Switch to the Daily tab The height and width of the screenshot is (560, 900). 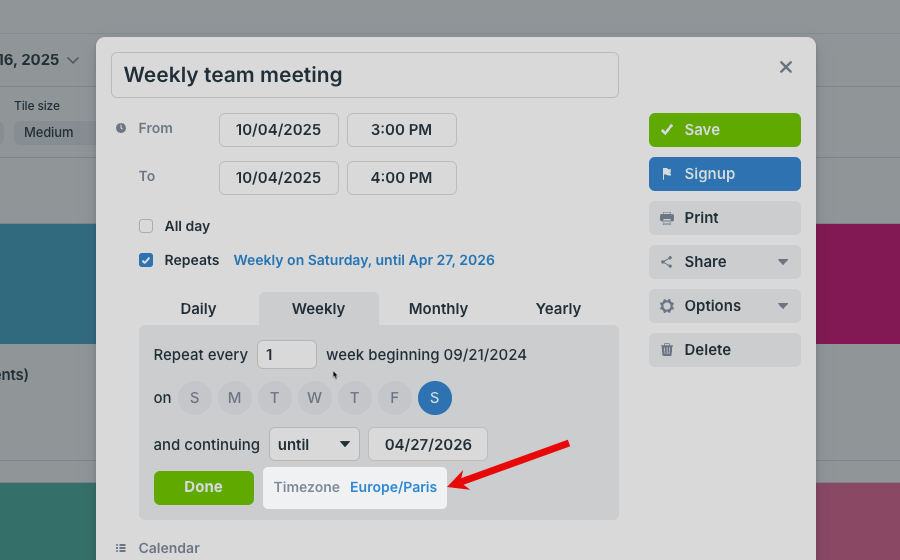198,309
